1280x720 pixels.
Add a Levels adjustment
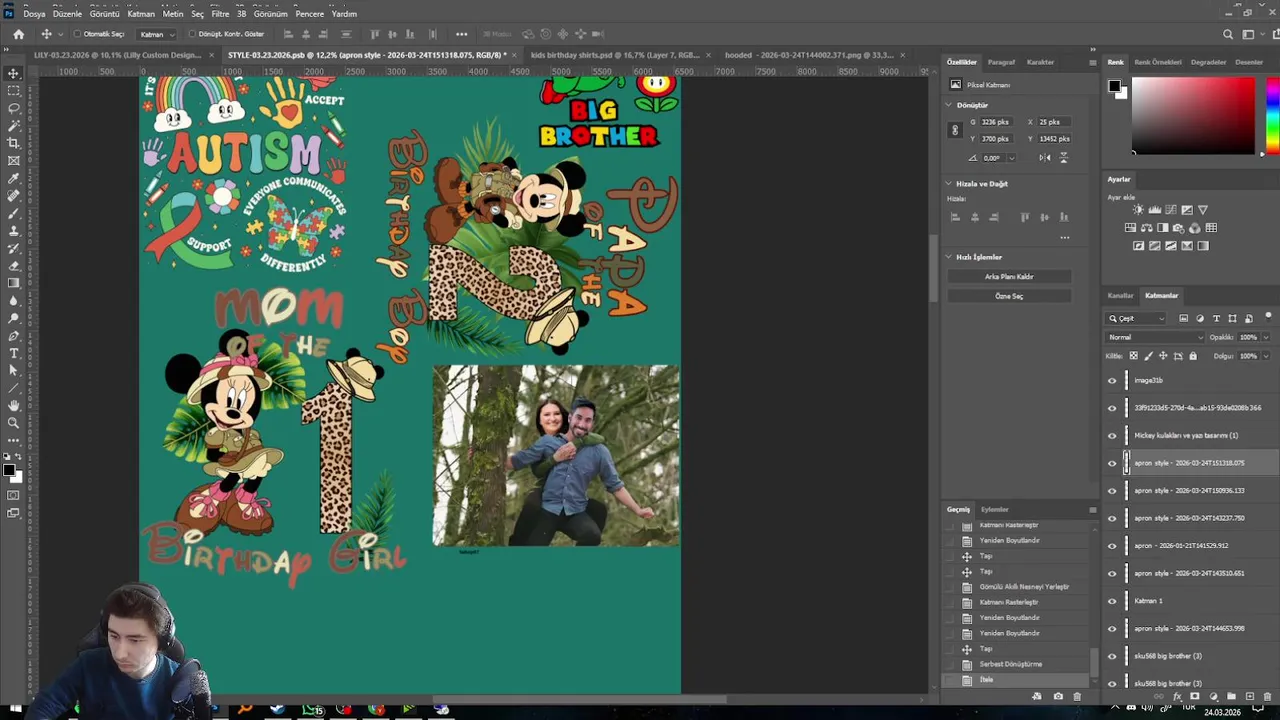click(x=1155, y=210)
